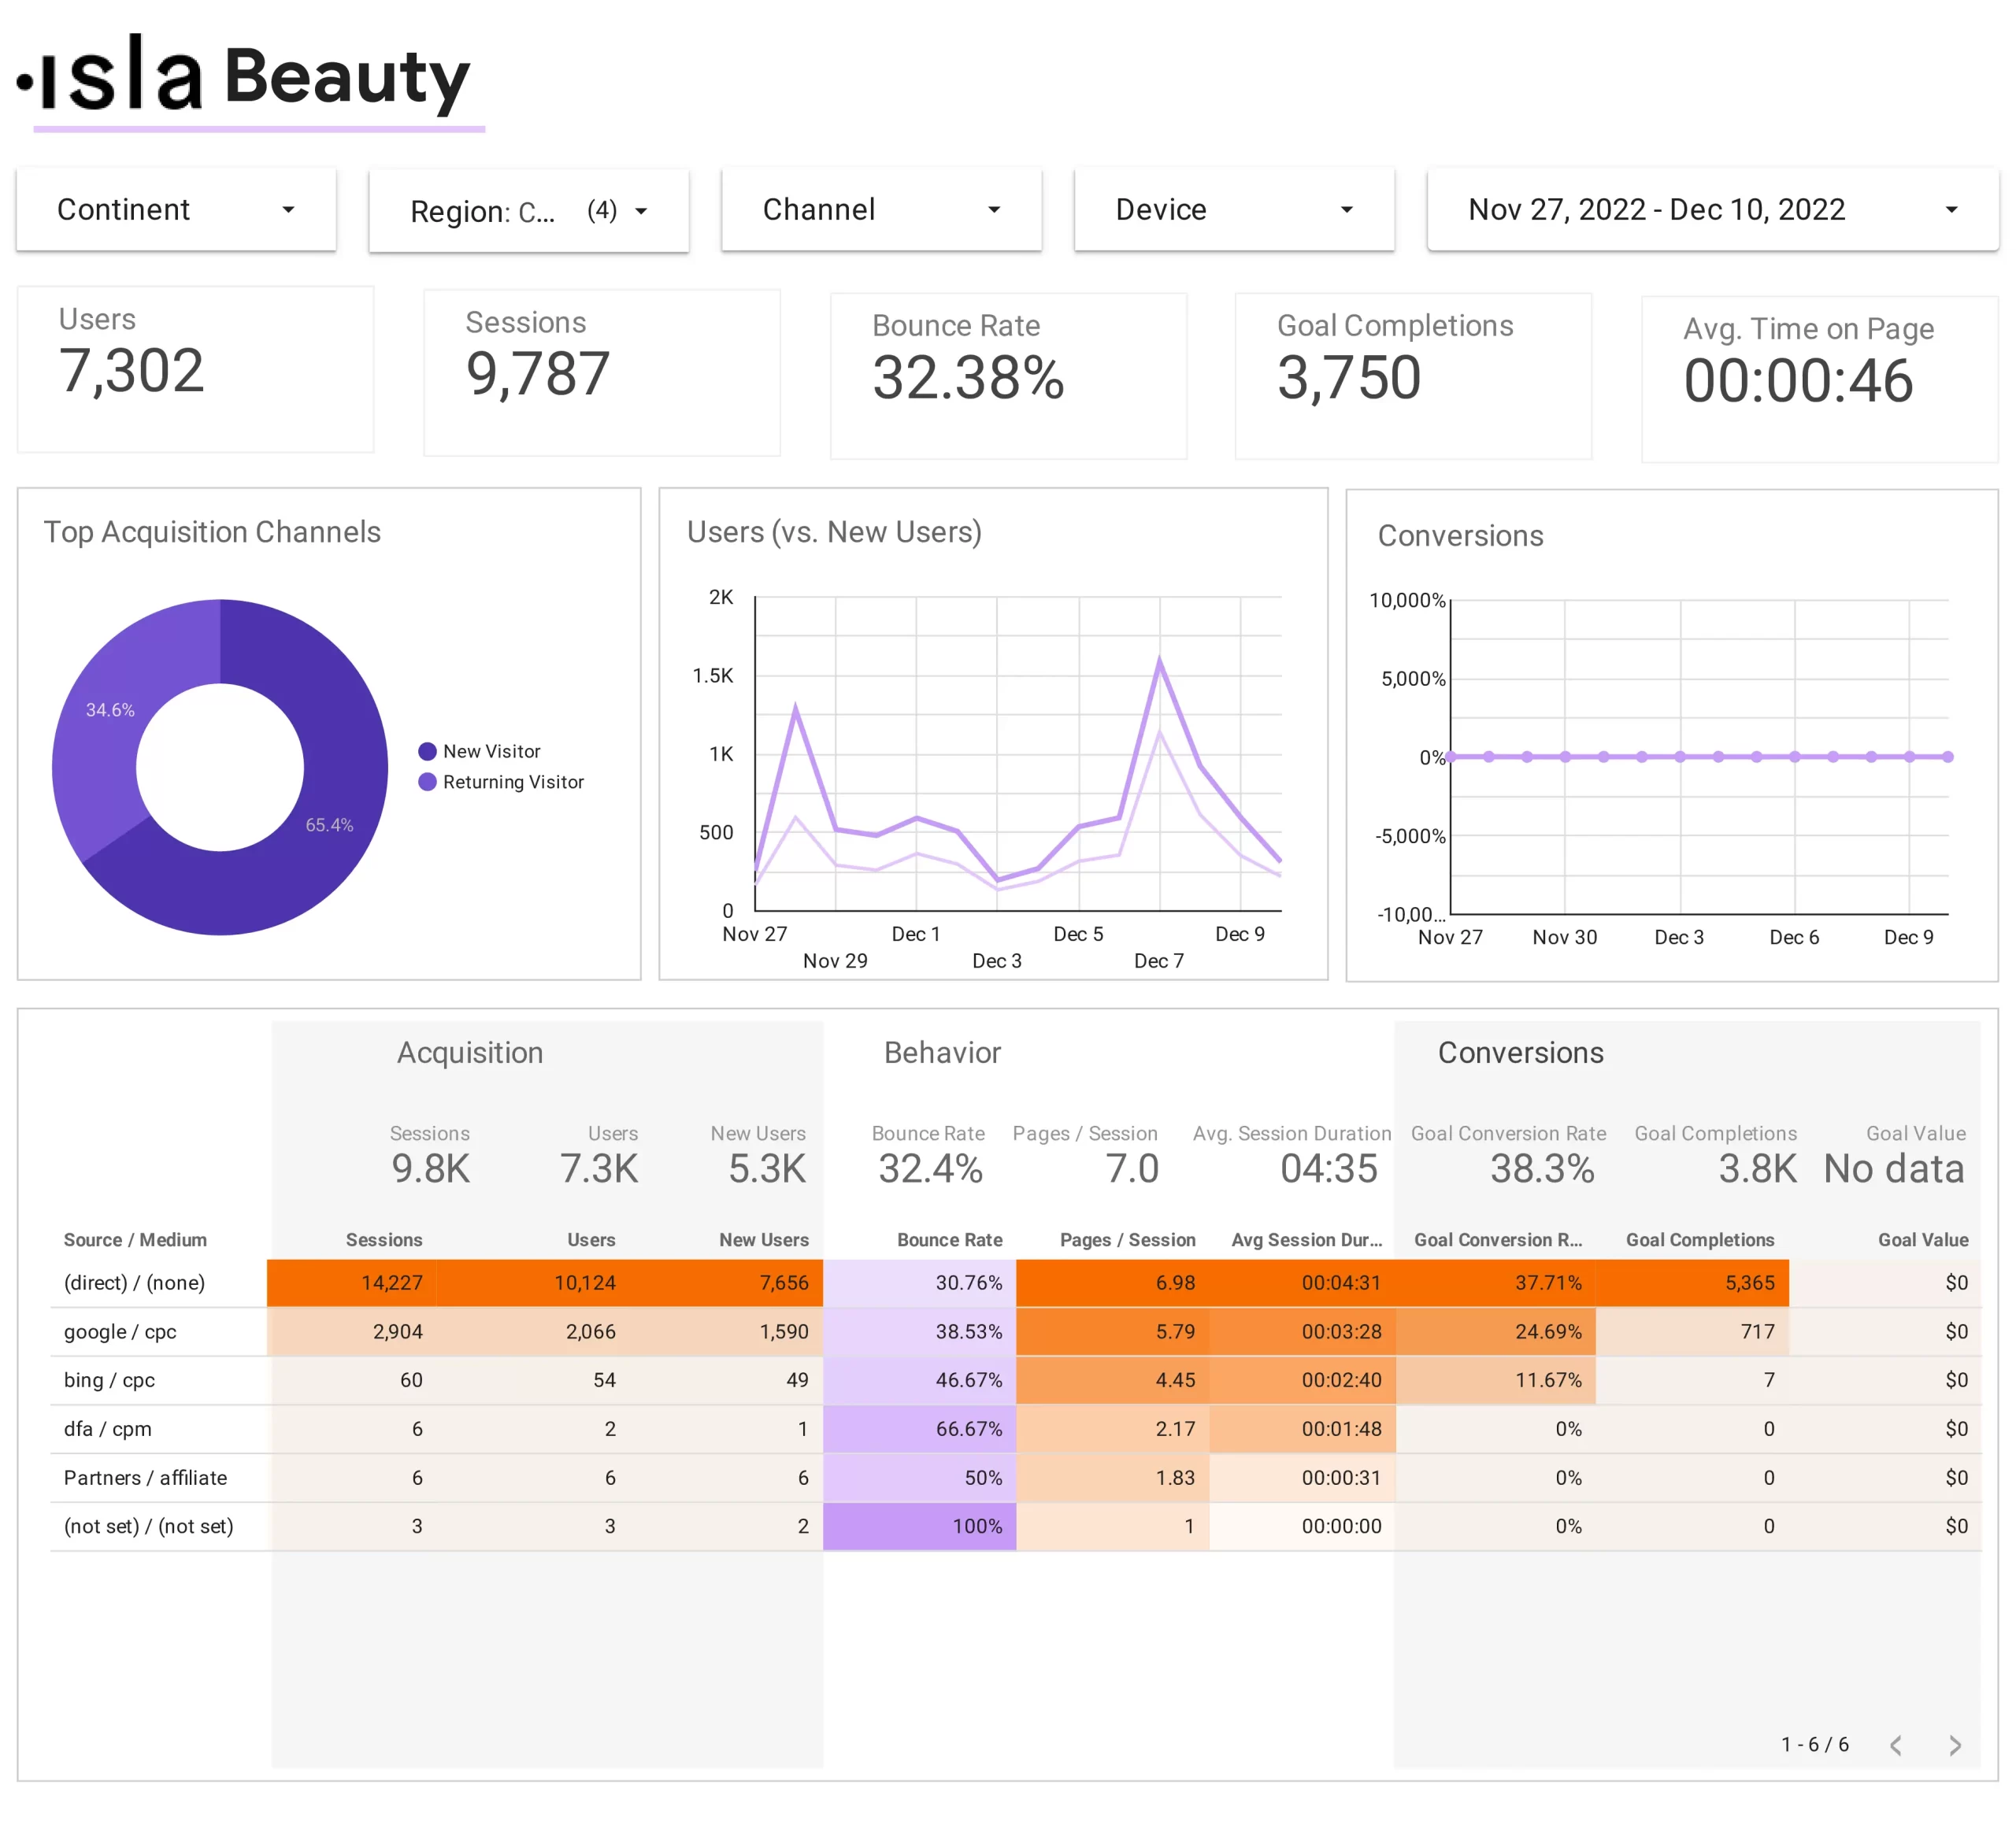2016x1847 pixels.
Task: Click Avg. Time on Page 00:00:46
Action: [x=1819, y=379]
